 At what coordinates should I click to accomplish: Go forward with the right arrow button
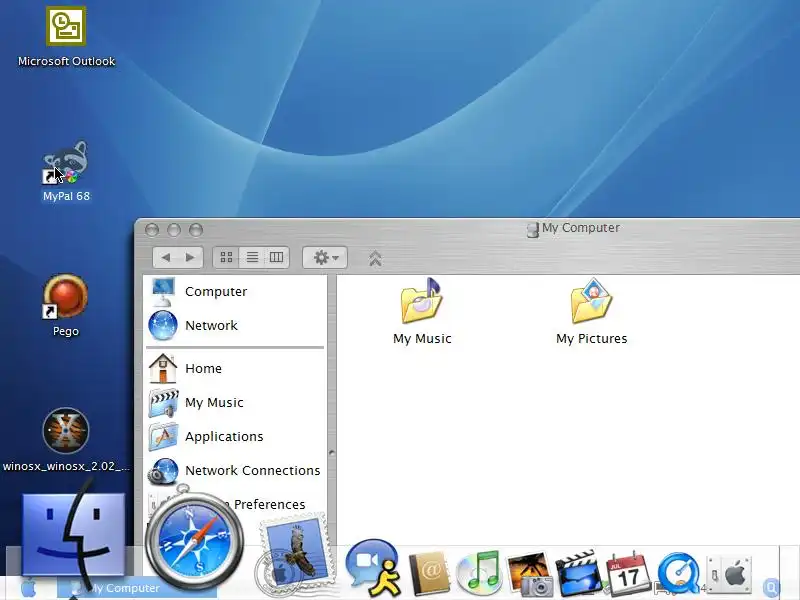190,258
